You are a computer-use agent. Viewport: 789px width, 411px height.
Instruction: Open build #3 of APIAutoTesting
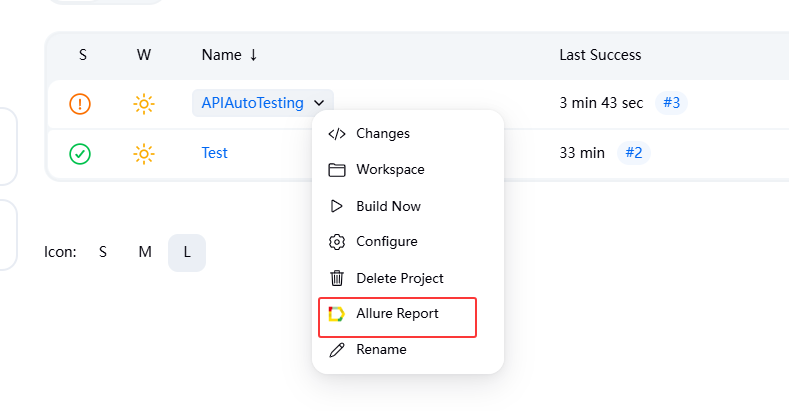pyautogui.click(x=672, y=103)
